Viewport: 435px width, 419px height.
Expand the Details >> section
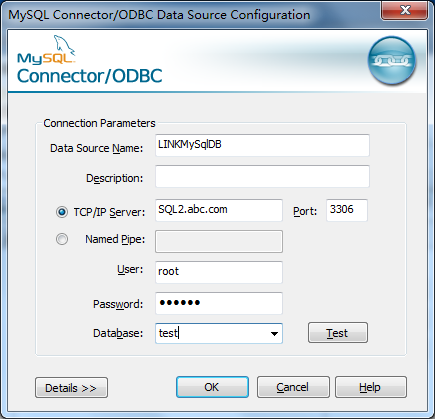[71, 387]
